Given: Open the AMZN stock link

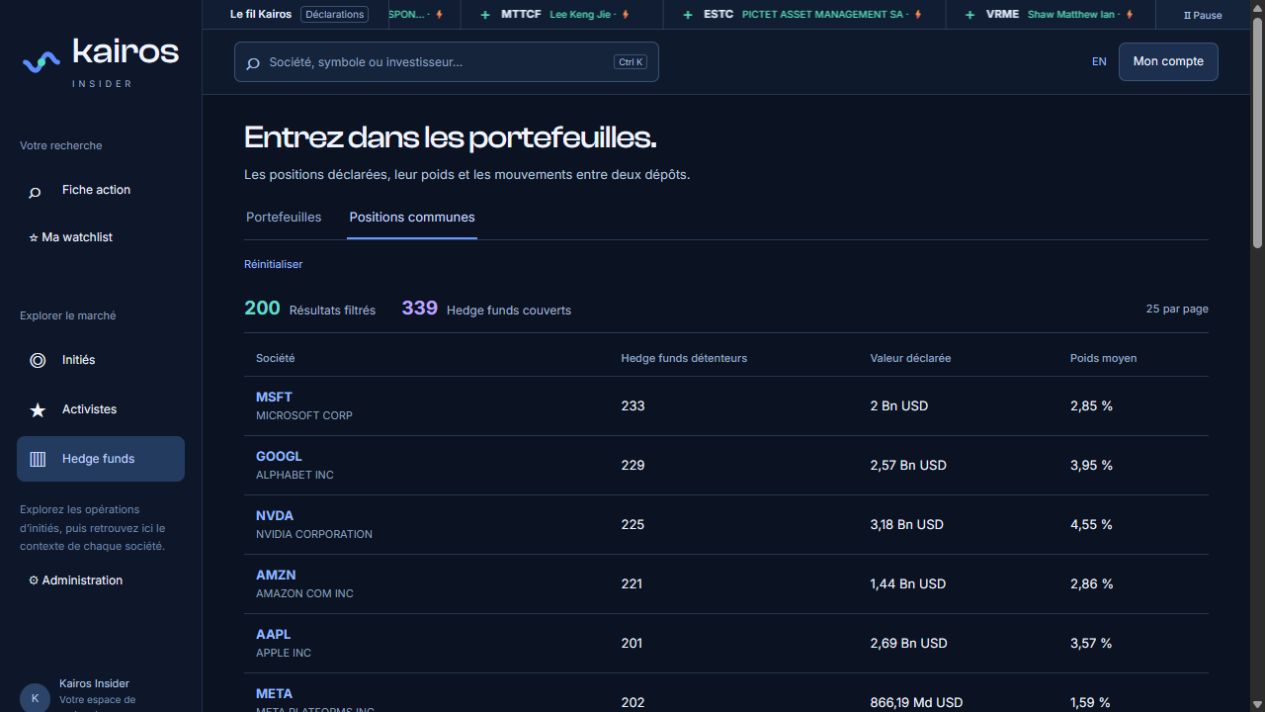Looking at the screenshot, I should (x=276, y=575).
